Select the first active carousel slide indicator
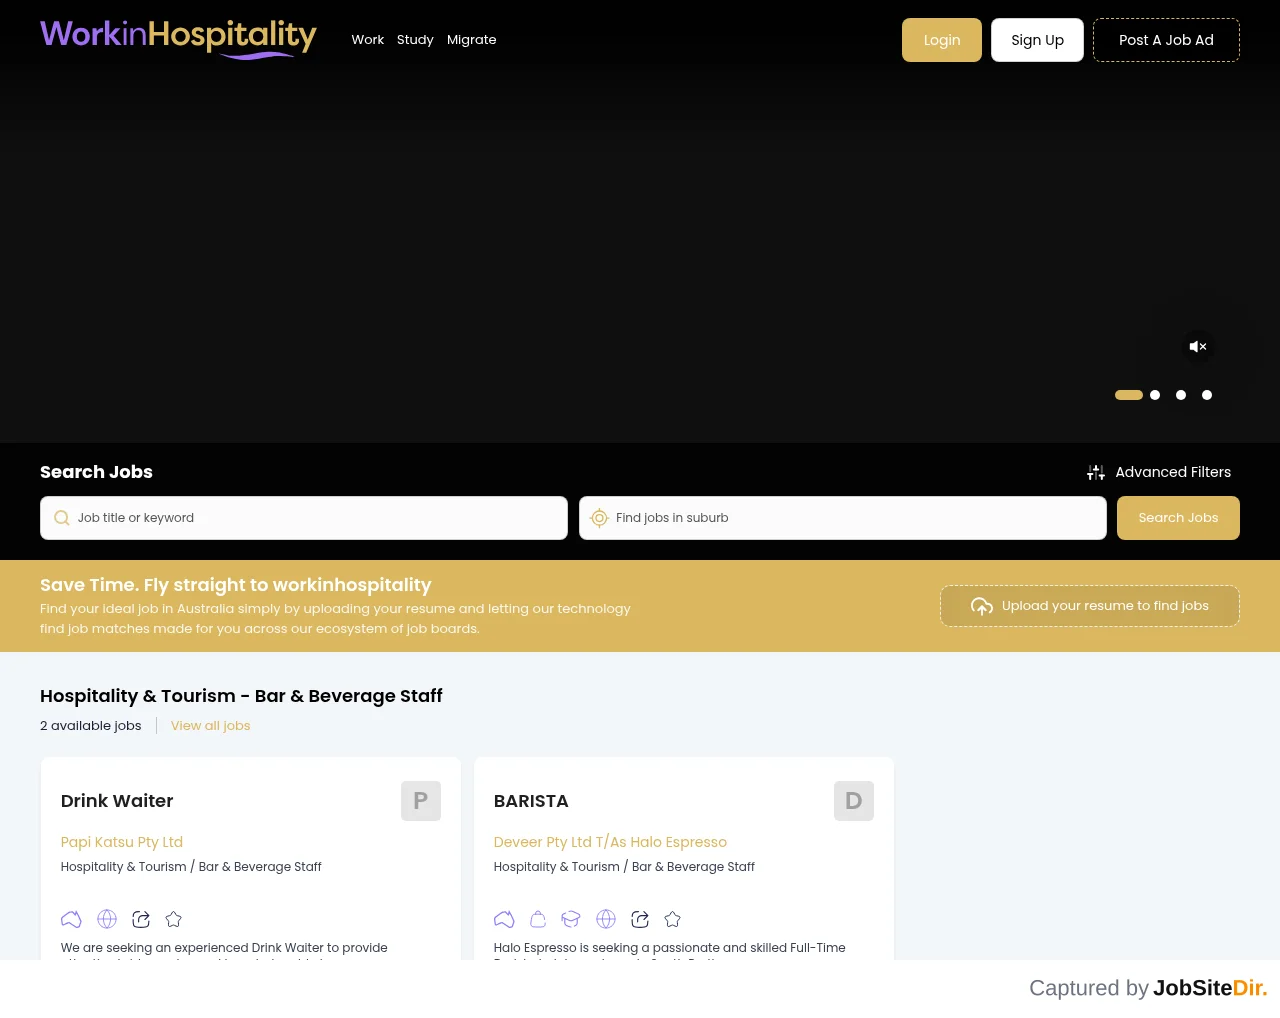This screenshot has height=1018, width=1280. (1129, 395)
